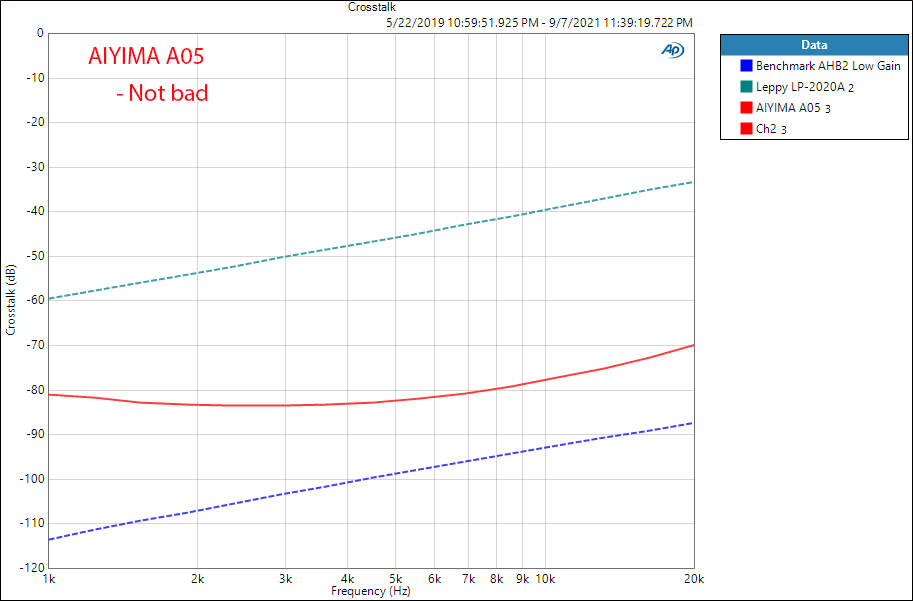Image resolution: width=913 pixels, height=601 pixels.
Task: Click the teal dashed Leppy crosstalk curve
Action: click(x=371, y=241)
